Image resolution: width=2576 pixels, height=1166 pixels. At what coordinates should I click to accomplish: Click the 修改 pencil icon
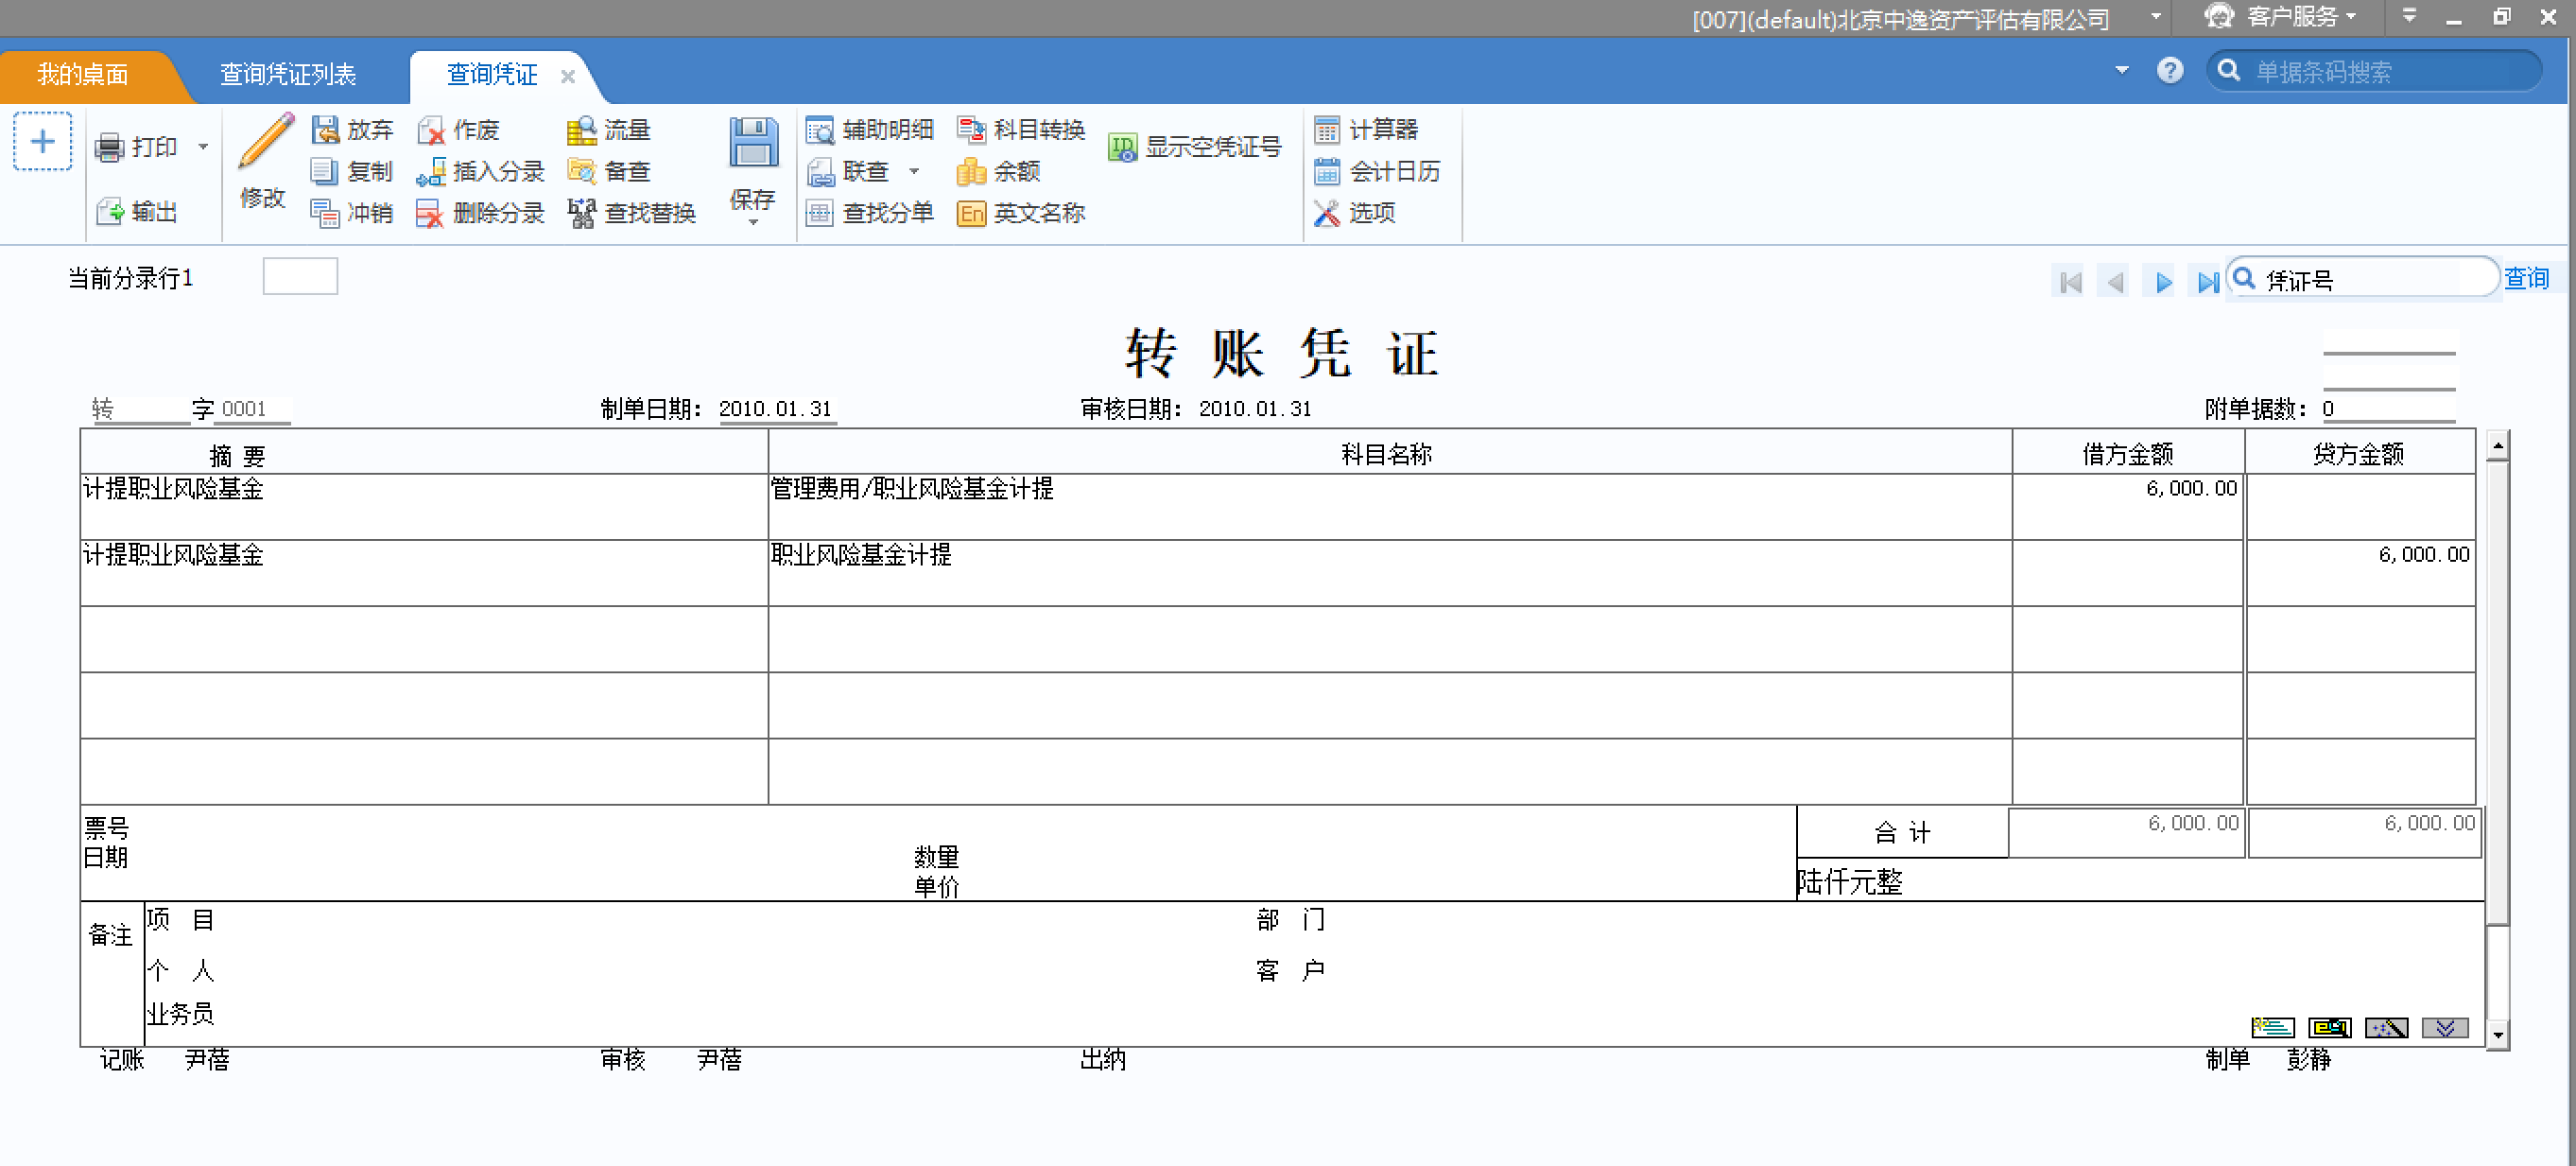coord(265,142)
